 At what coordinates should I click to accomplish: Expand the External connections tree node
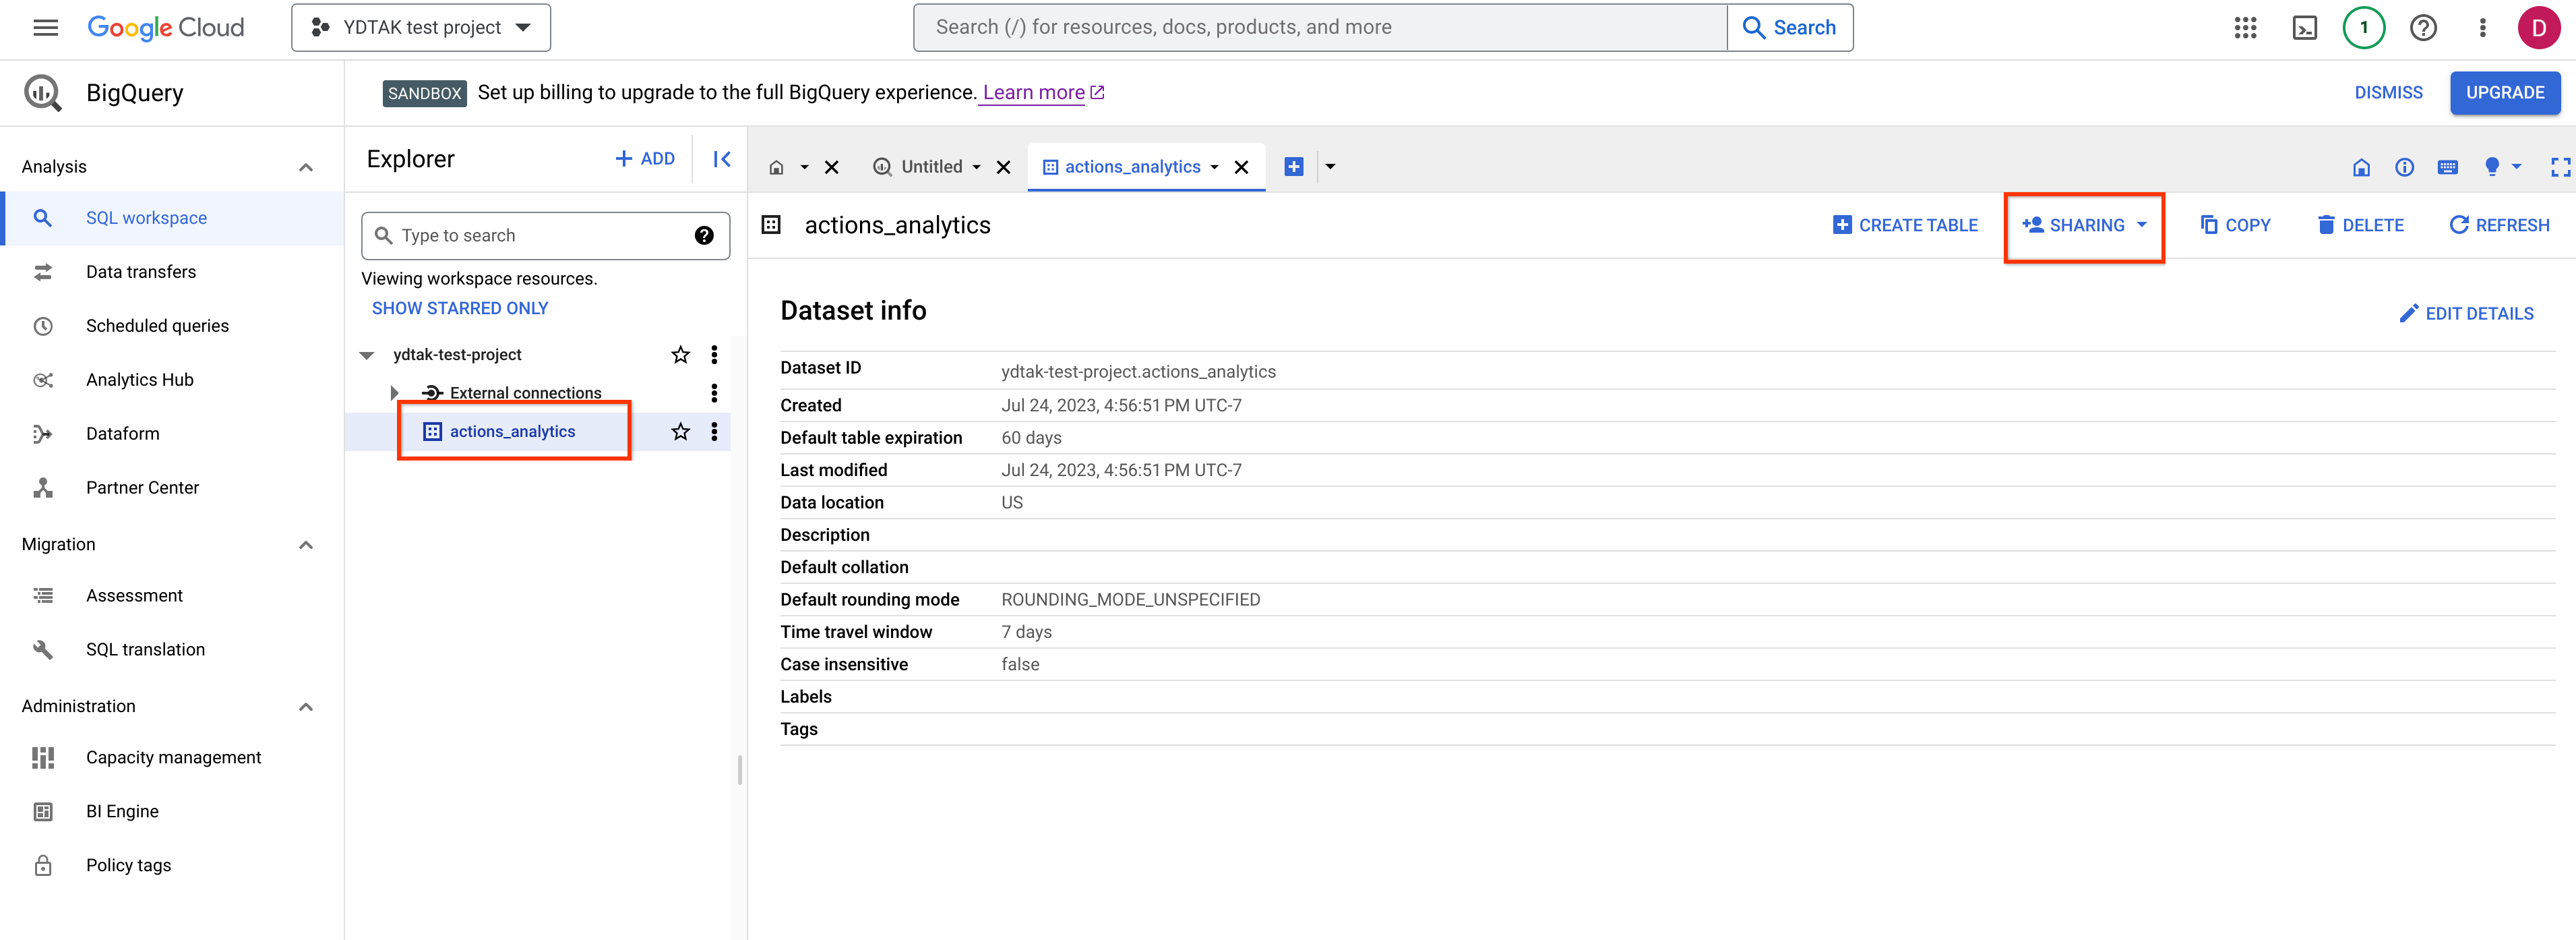pyautogui.click(x=393, y=392)
